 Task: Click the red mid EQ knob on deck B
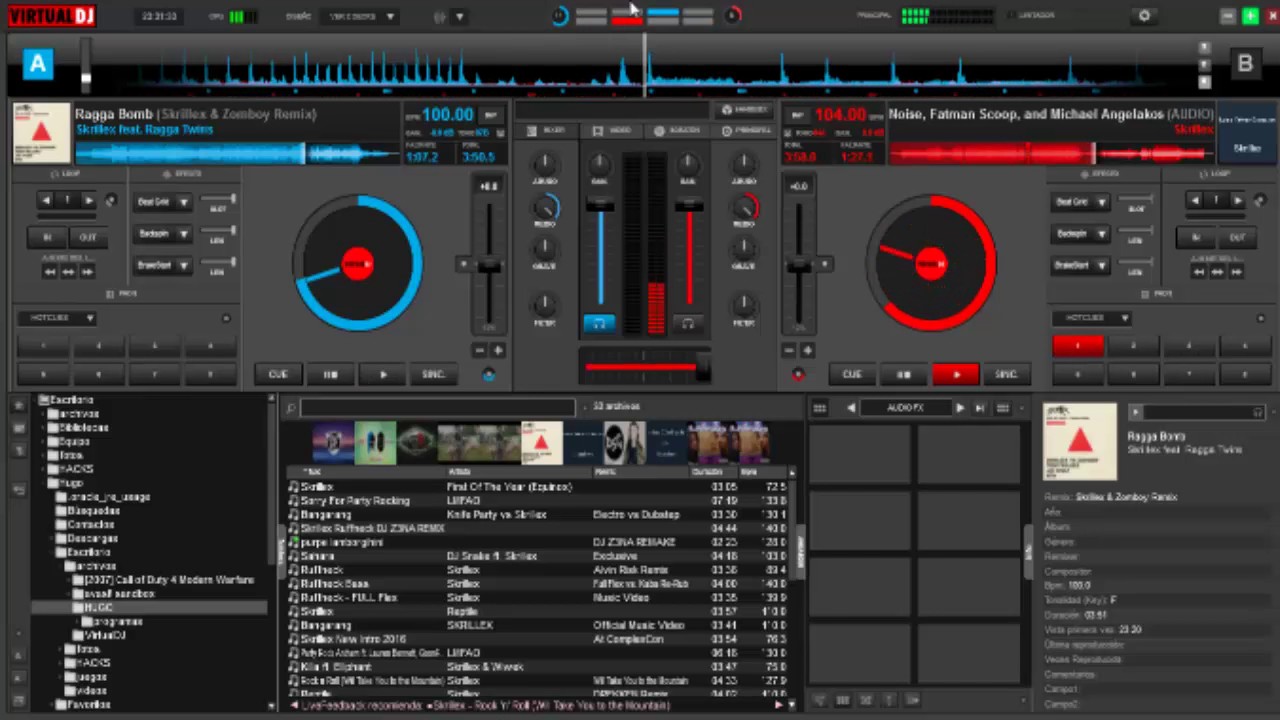point(744,206)
